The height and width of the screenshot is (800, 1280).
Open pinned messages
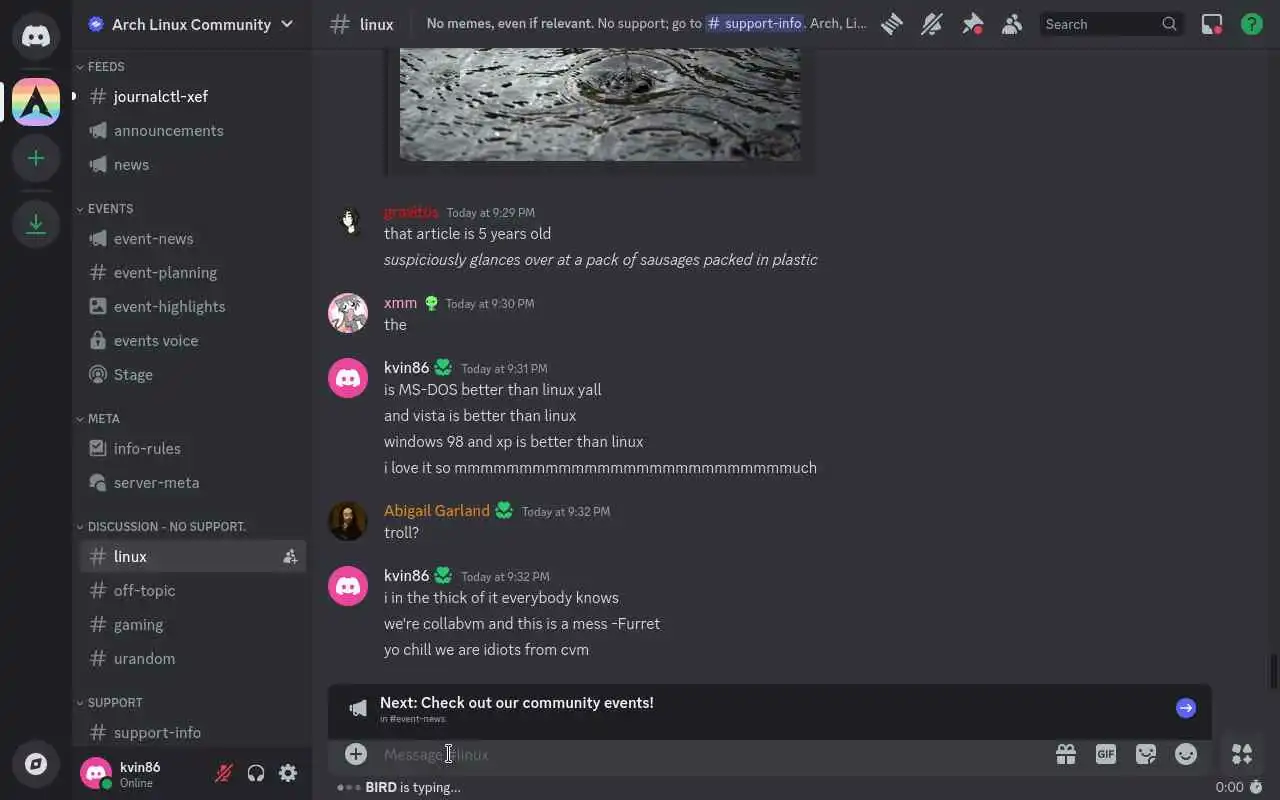pos(972,24)
